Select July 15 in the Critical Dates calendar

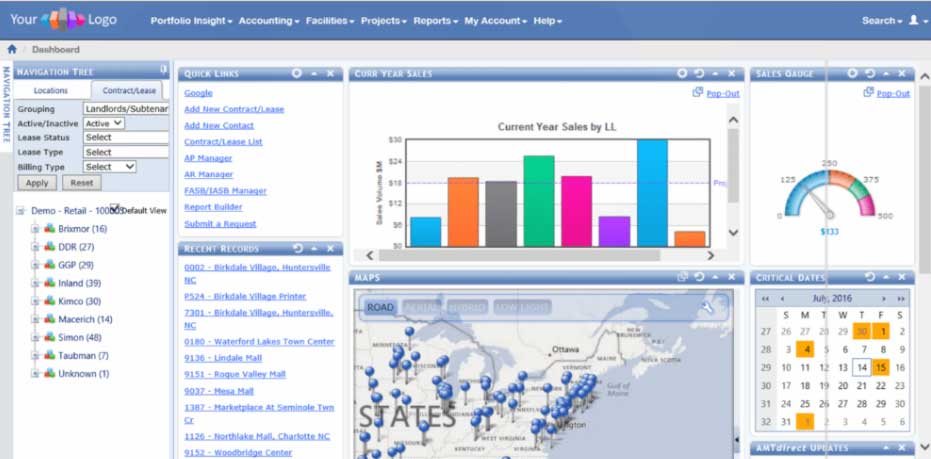880,367
